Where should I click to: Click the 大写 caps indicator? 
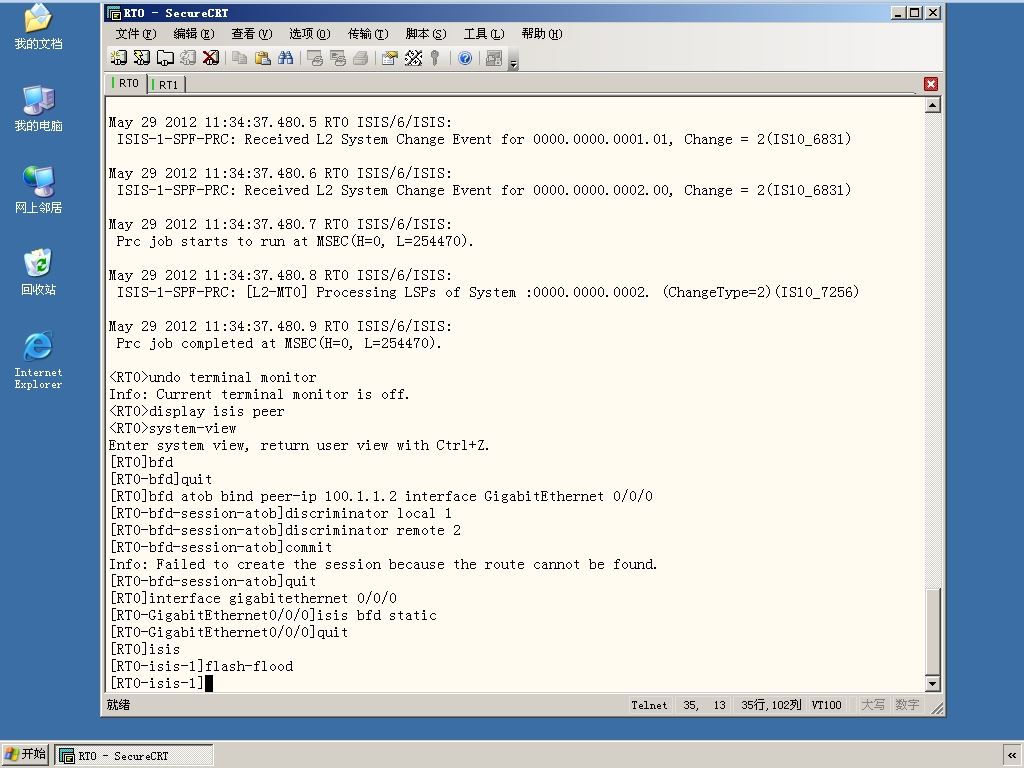(x=872, y=705)
